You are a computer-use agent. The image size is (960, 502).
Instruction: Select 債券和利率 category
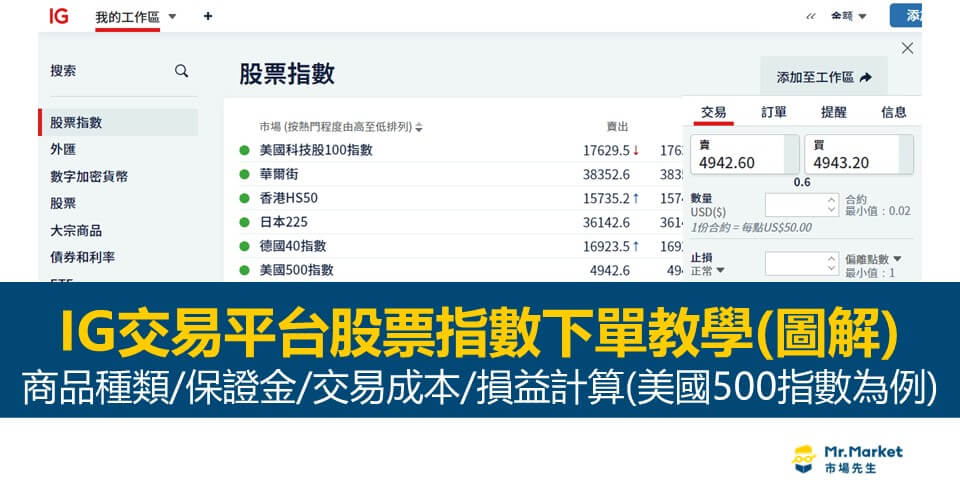click(x=83, y=257)
